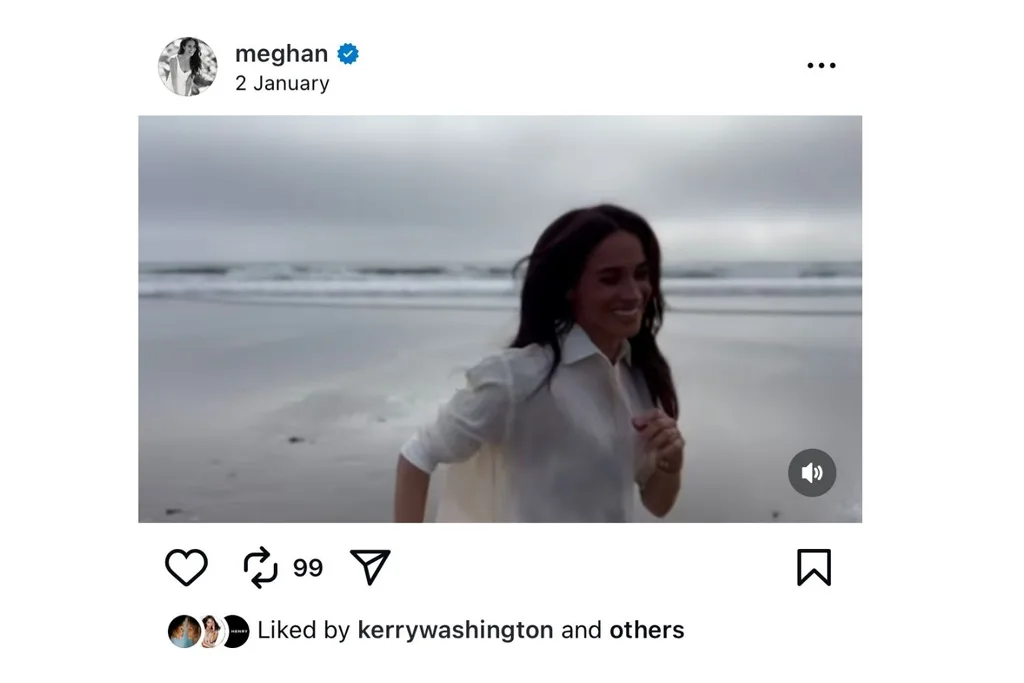Save the post using the bookmark icon
The width and height of the screenshot is (1024, 683).
[815, 566]
